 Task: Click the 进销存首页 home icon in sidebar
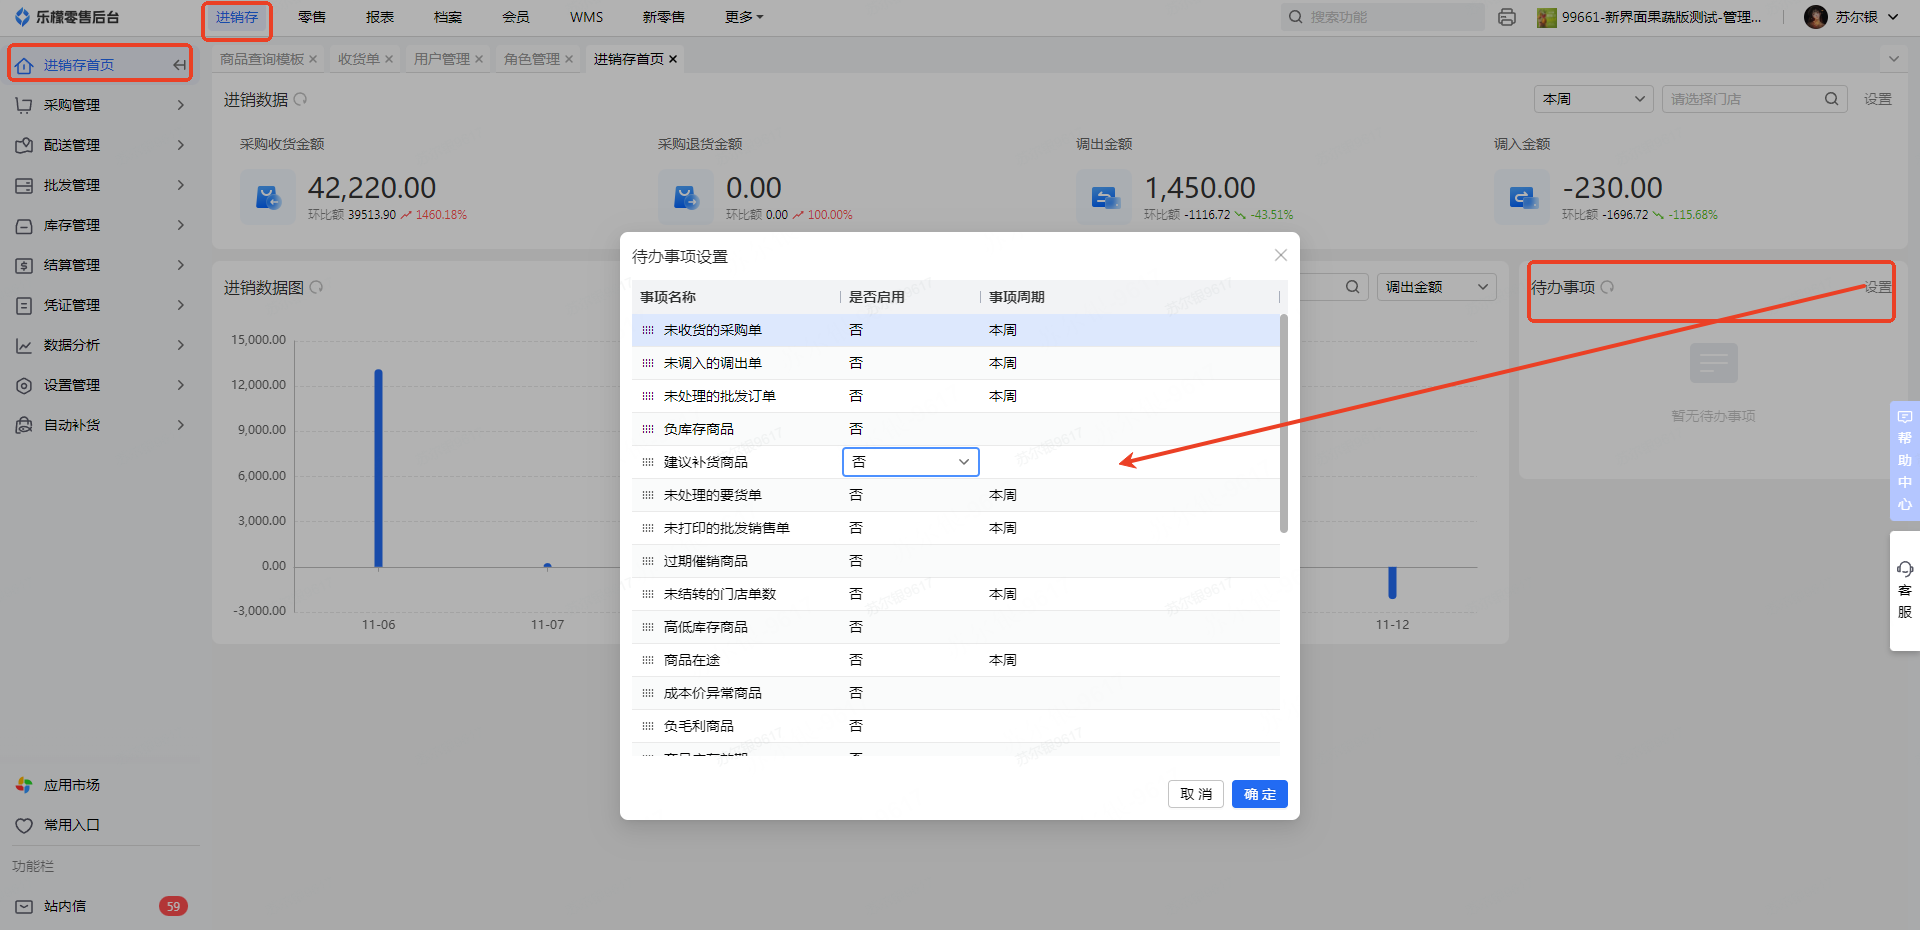[24, 65]
